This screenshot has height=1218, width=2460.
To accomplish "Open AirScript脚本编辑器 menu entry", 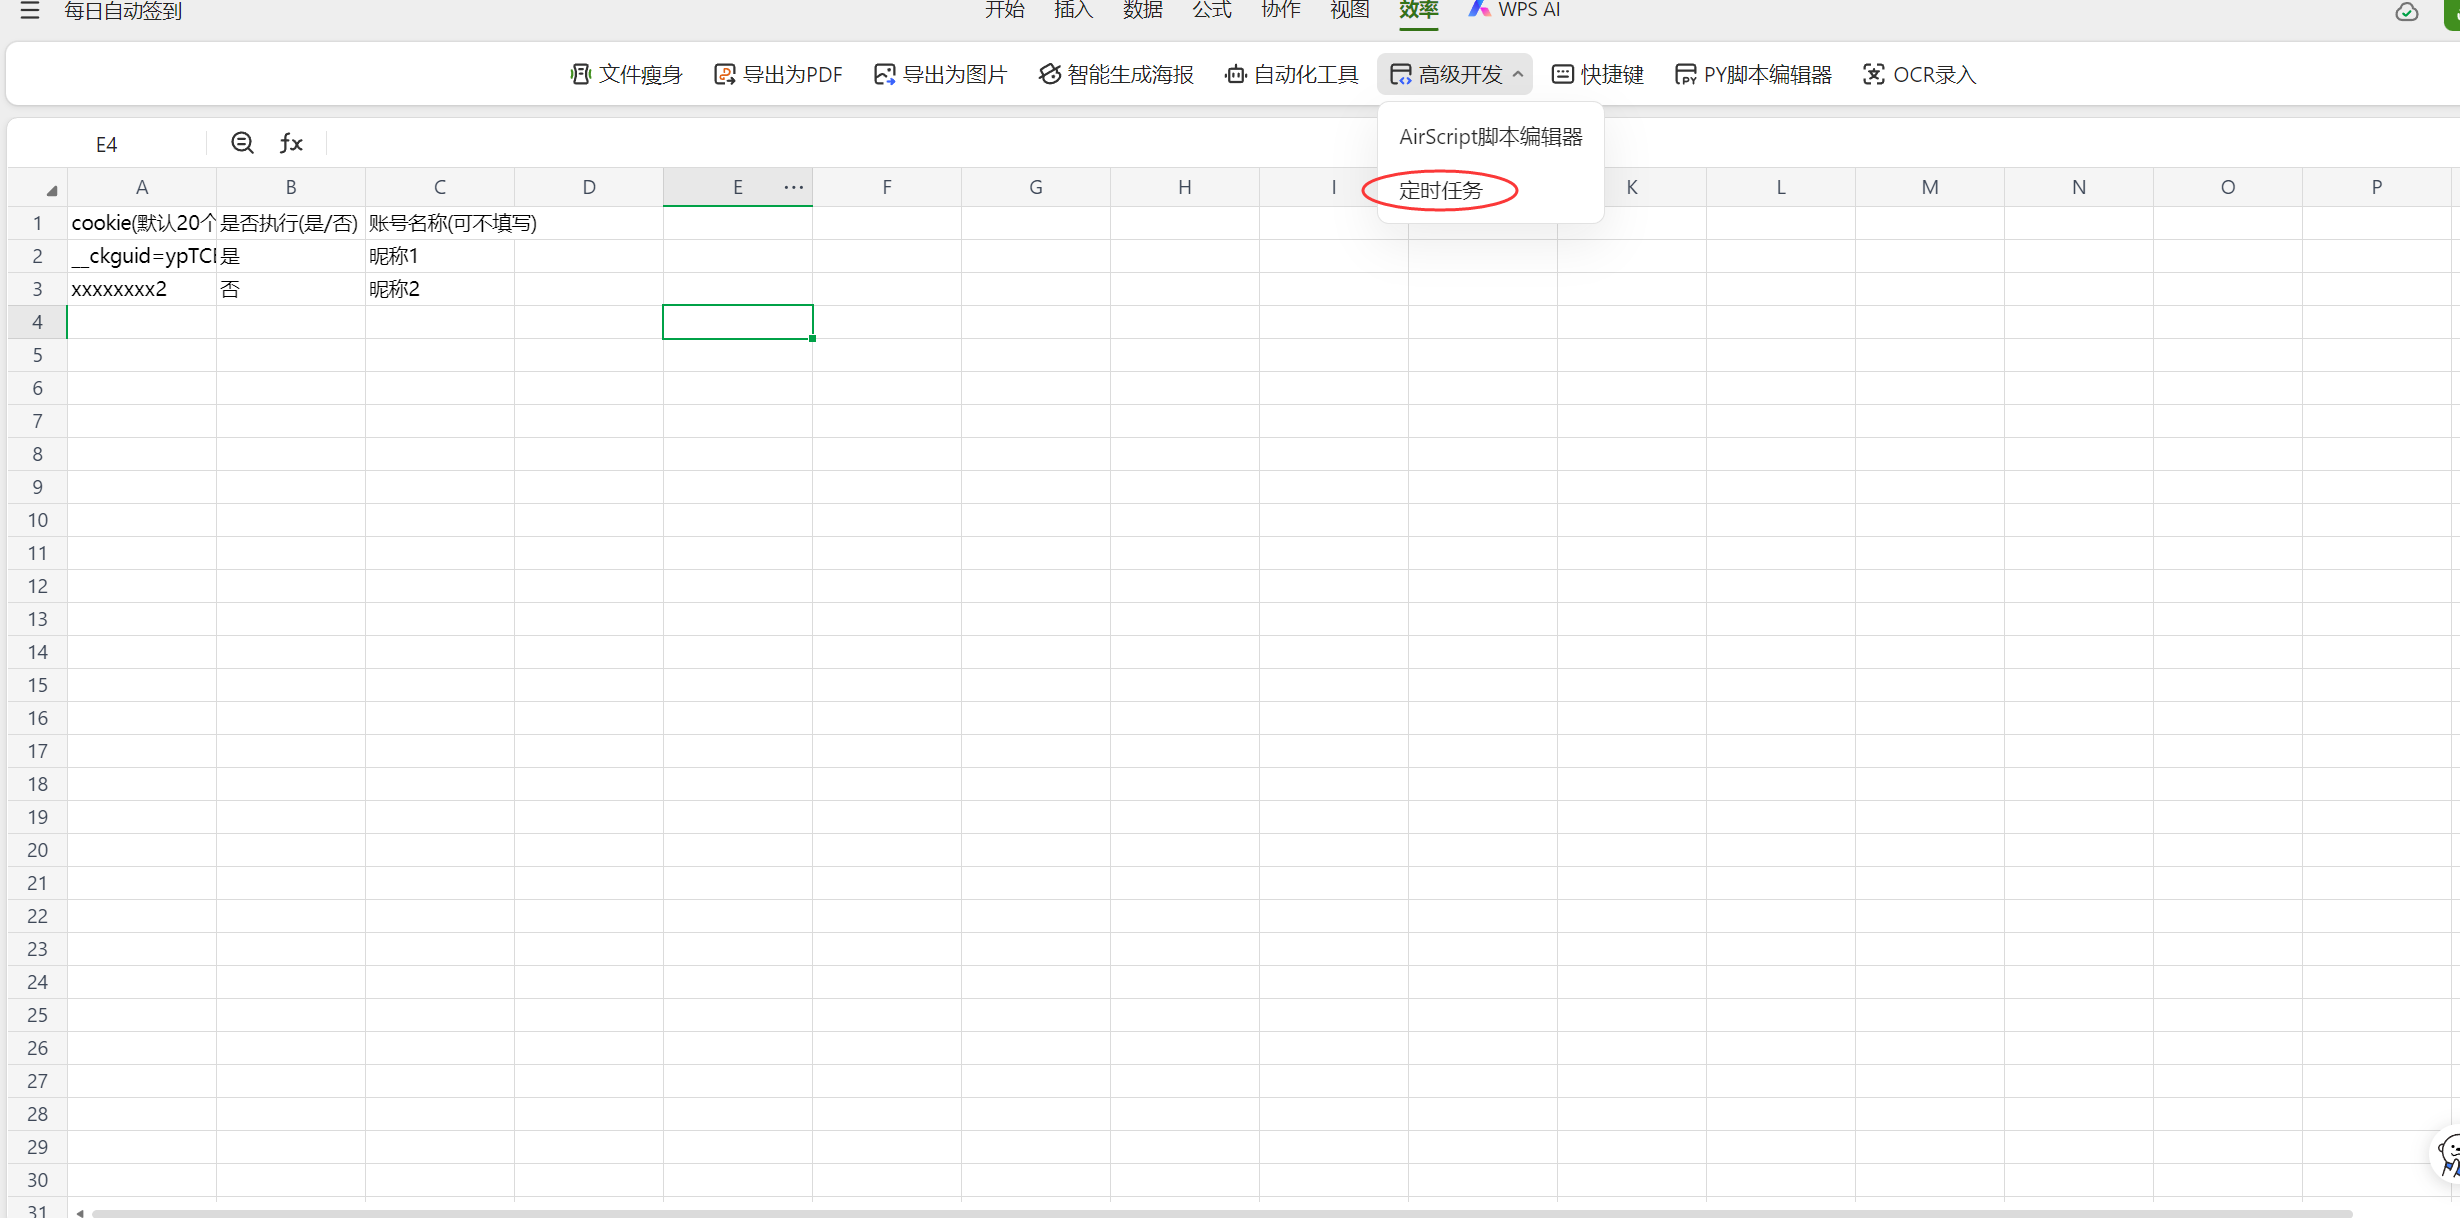I will click(1490, 137).
